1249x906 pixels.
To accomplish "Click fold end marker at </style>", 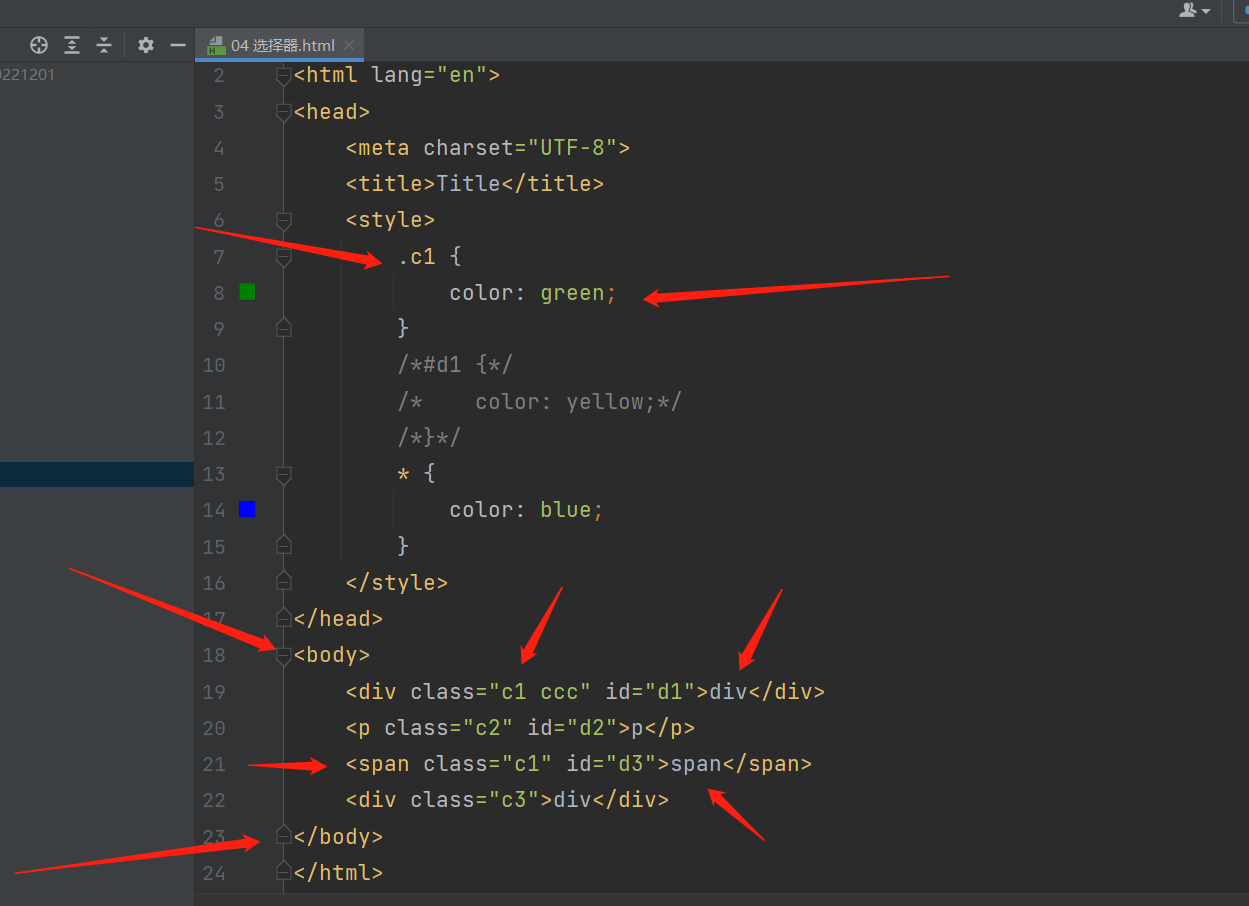I will click(284, 580).
